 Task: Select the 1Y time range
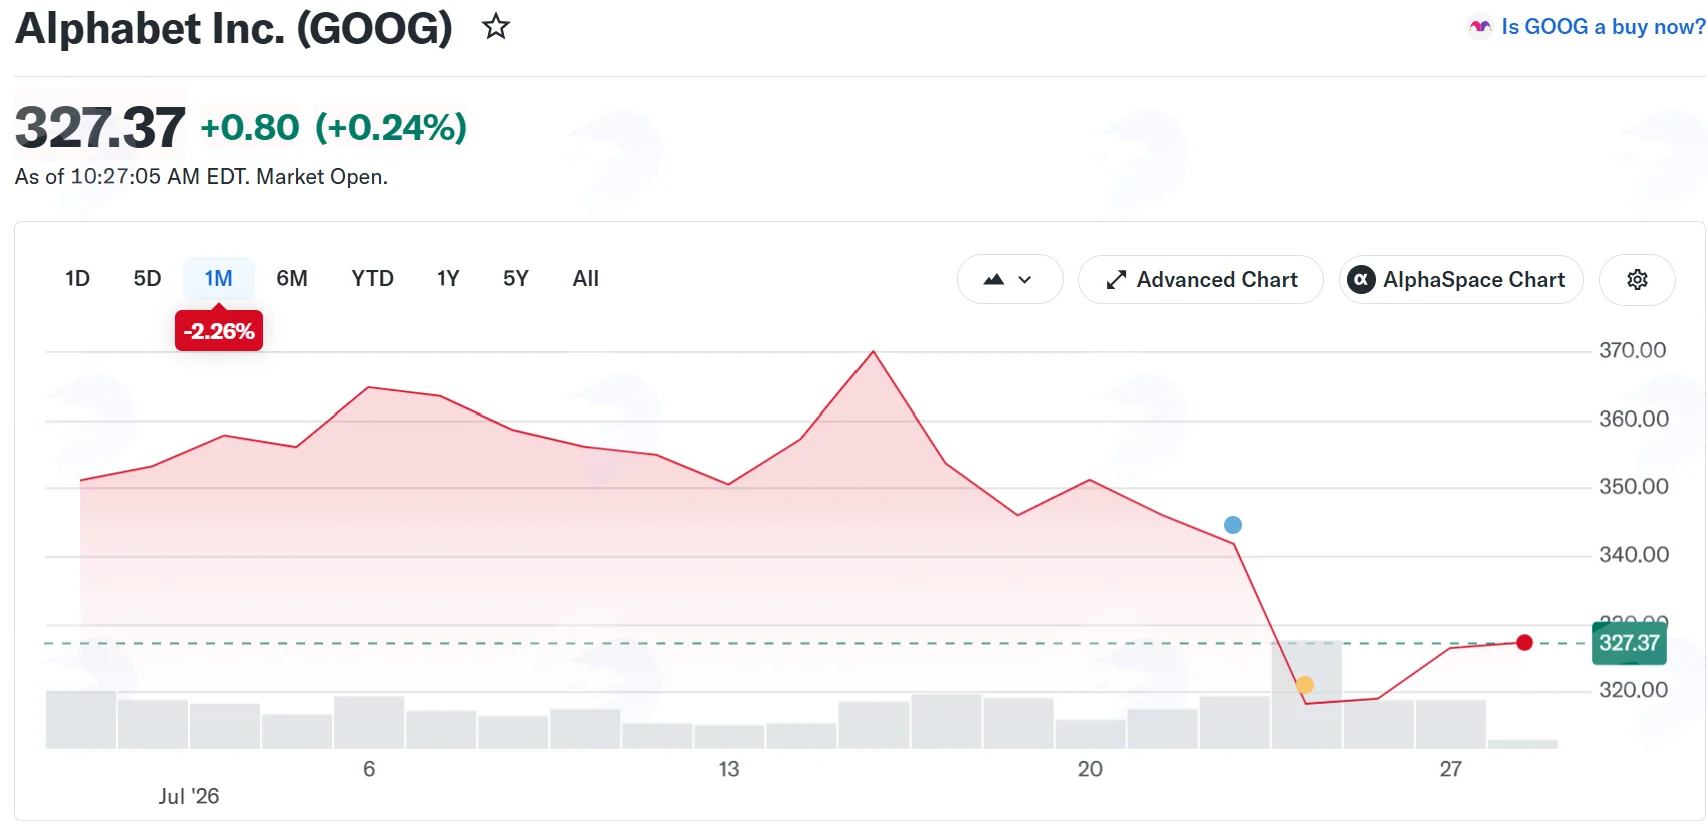(x=448, y=279)
